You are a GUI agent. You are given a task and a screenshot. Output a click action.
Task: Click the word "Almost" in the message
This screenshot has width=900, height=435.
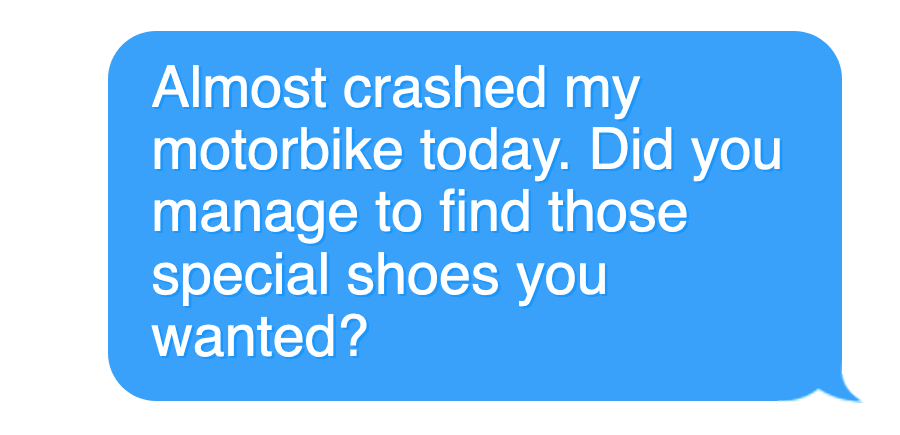coord(240,88)
